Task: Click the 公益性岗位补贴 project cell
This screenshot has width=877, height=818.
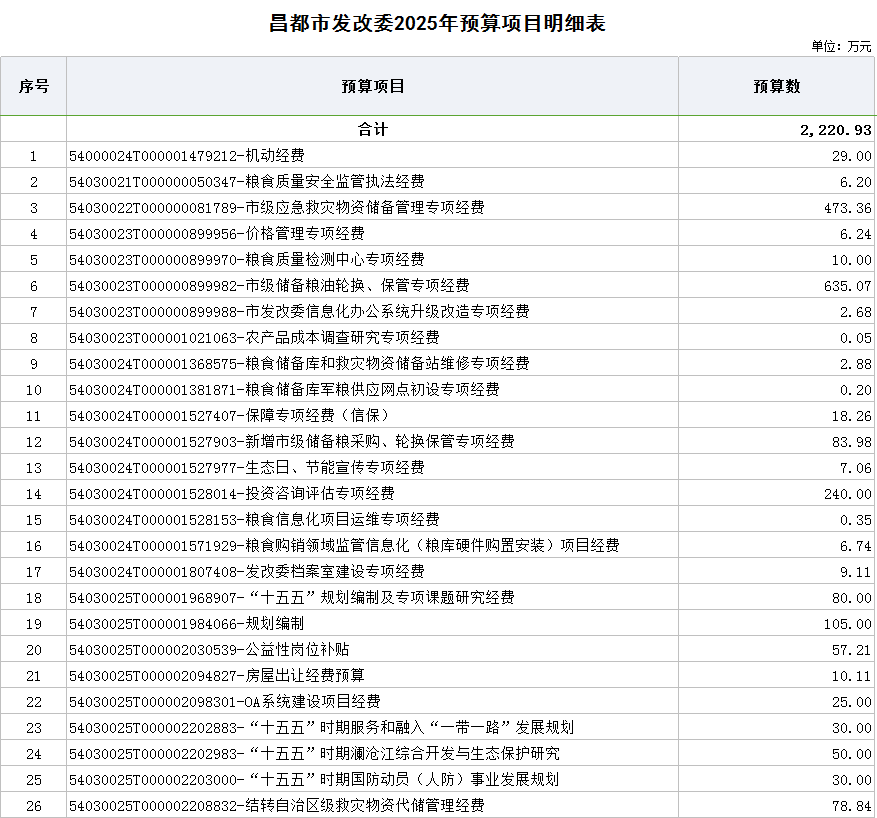Action: [209, 650]
